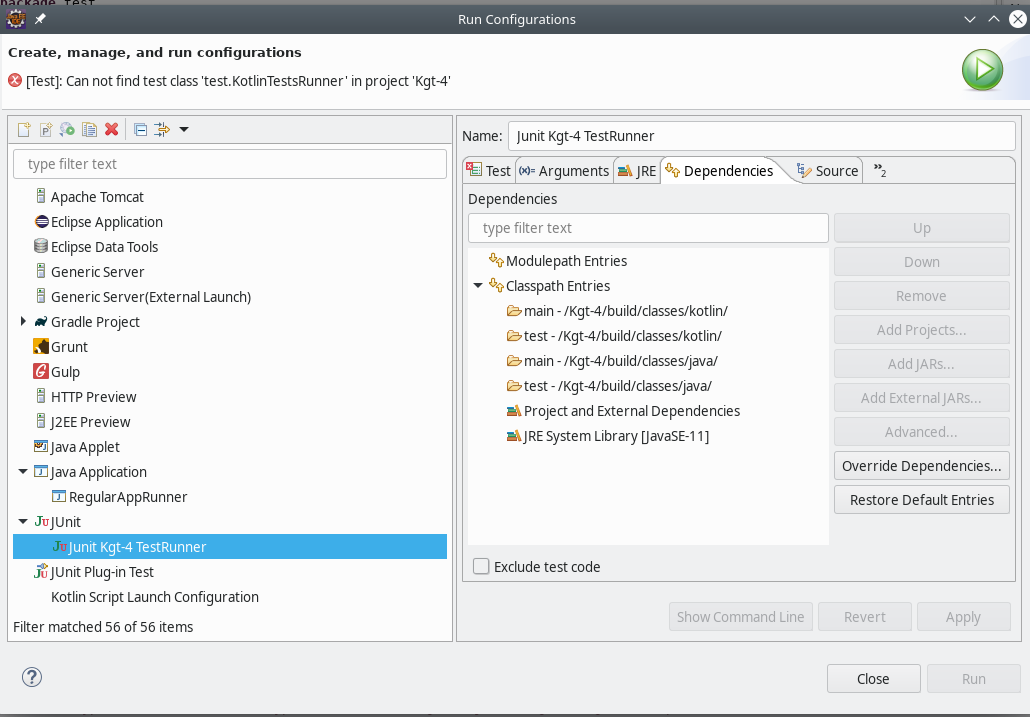Collapse the JUnit node

pos(23,521)
